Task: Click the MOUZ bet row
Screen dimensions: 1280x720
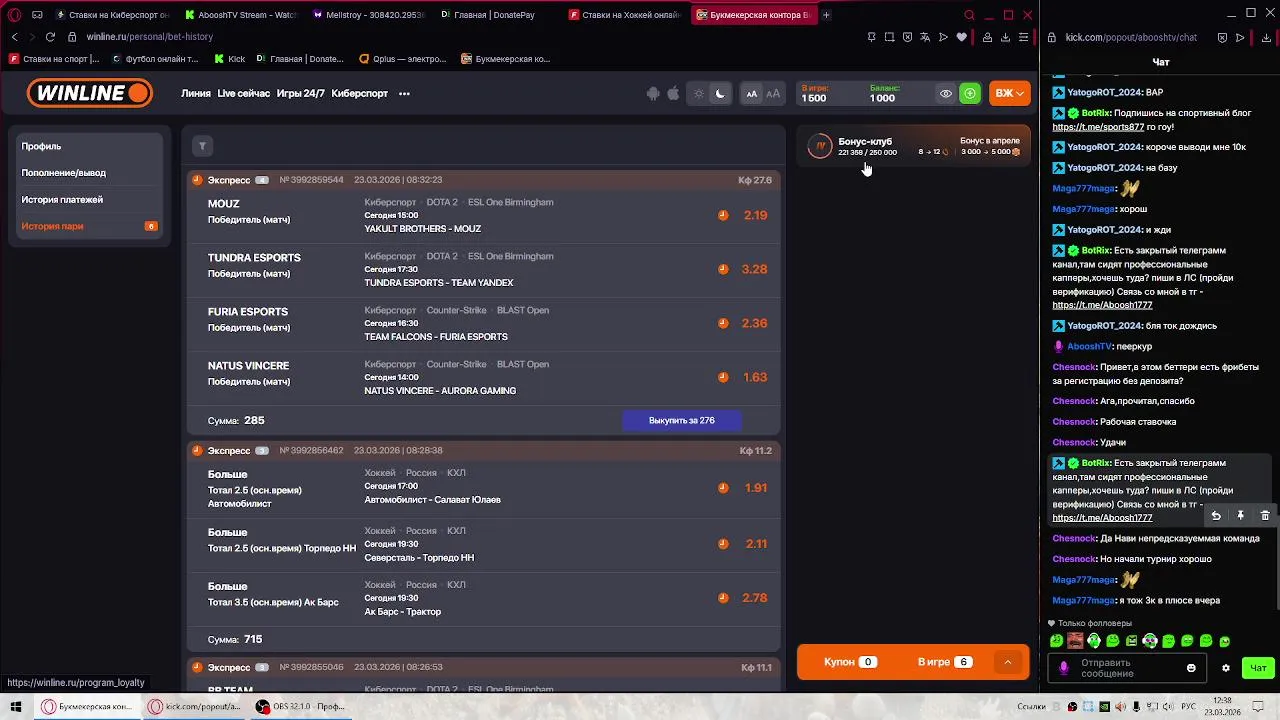Action: pyautogui.click(x=483, y=215)
